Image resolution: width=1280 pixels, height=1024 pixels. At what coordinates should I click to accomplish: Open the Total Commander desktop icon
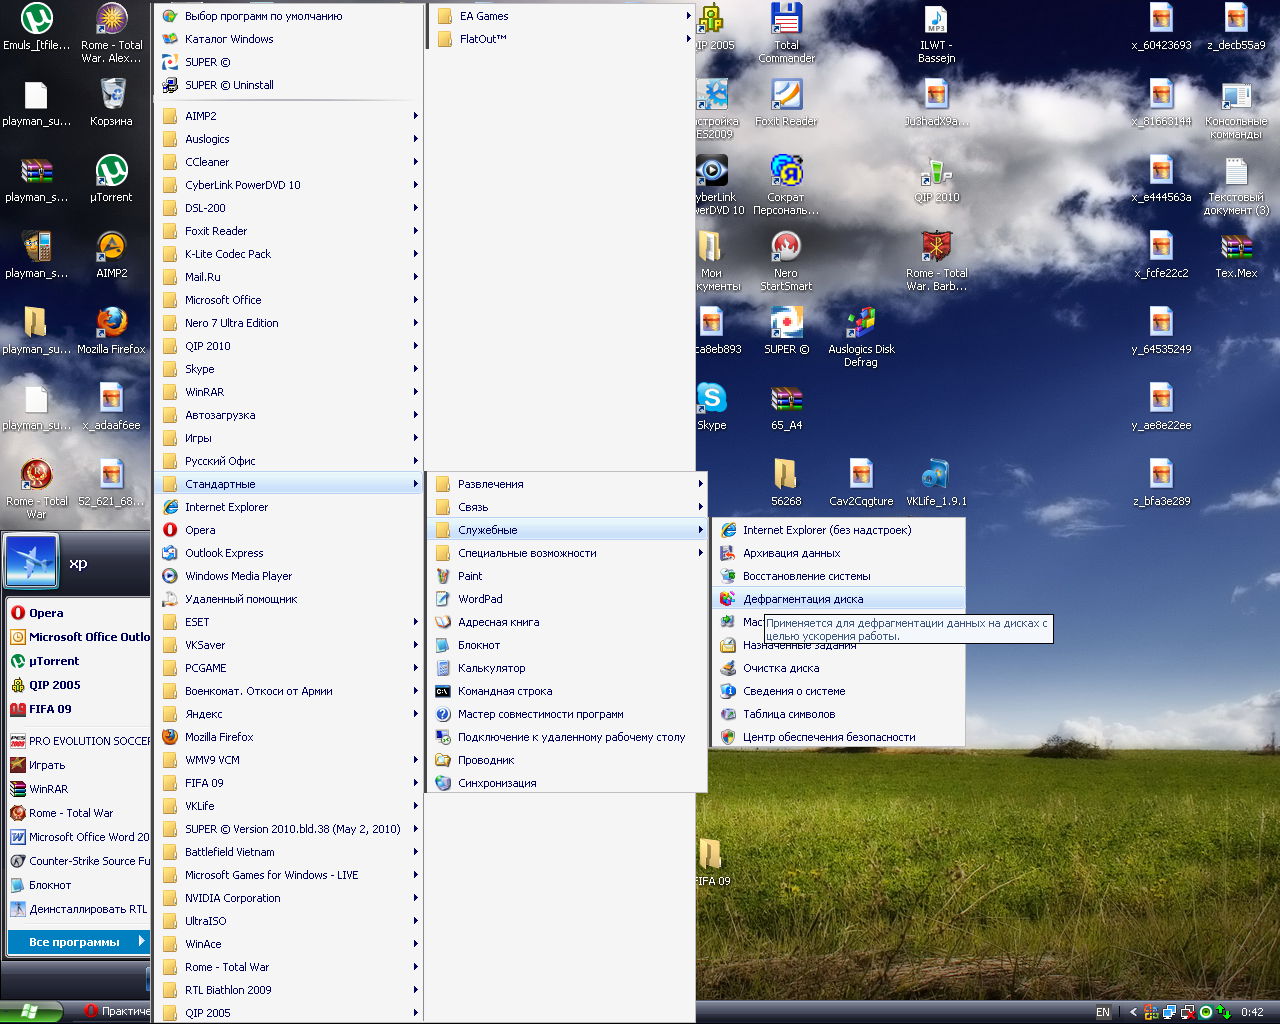[786, 32]
